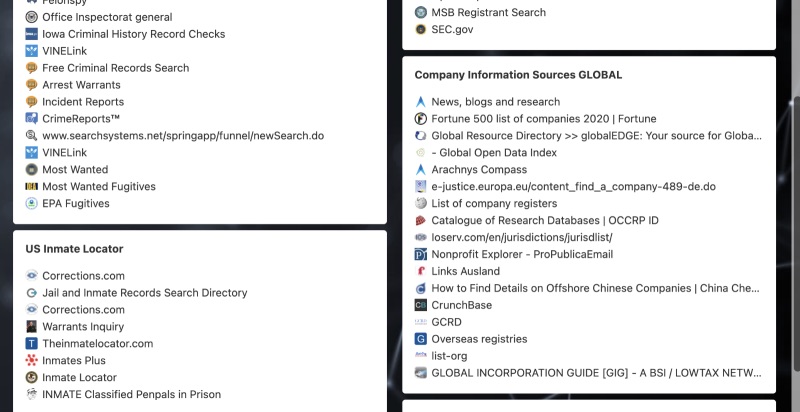Click the Inmates Plus red icon

tap(32, 360)
